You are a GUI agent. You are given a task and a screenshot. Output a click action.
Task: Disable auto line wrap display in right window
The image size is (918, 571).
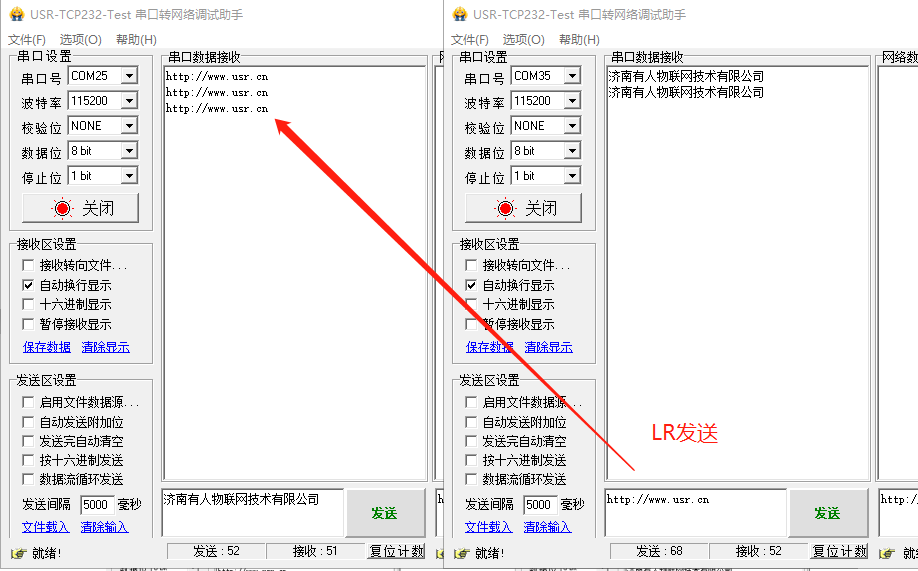(472, 285)
